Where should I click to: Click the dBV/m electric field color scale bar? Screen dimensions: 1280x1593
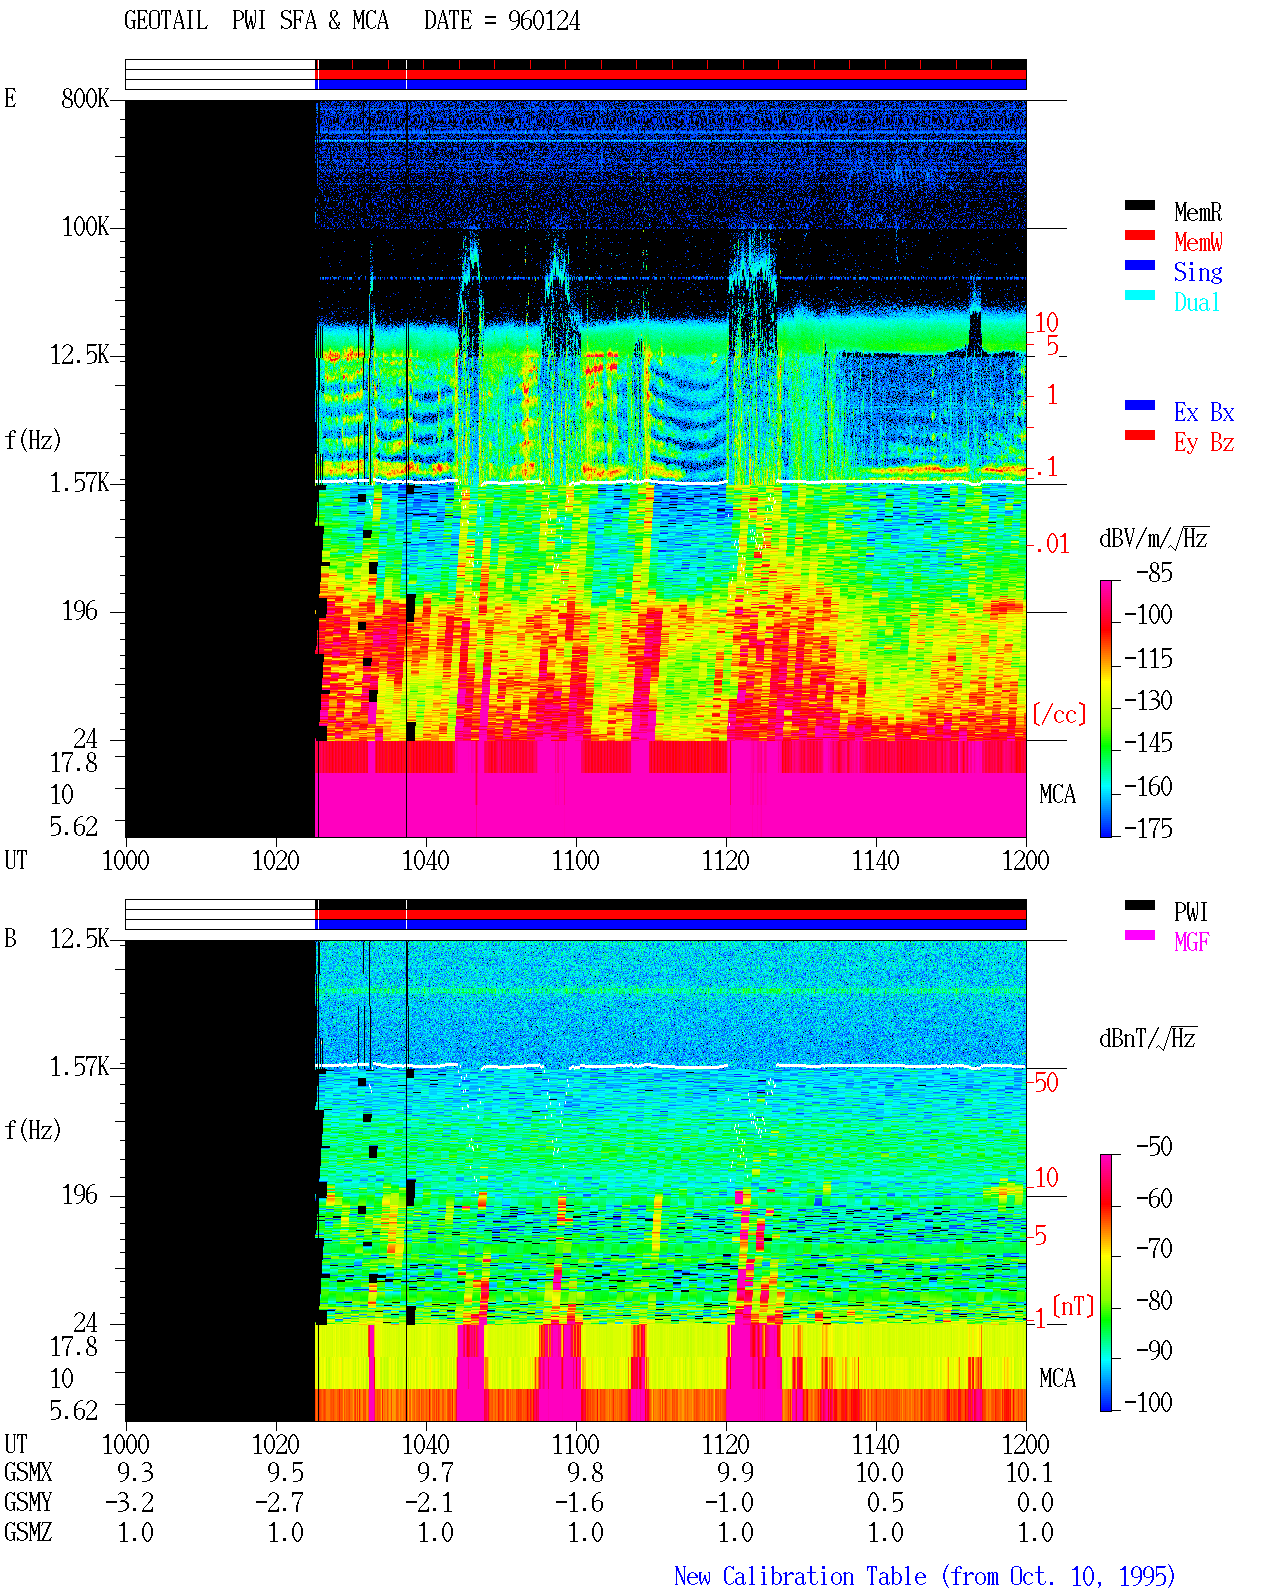(1106, 708)
